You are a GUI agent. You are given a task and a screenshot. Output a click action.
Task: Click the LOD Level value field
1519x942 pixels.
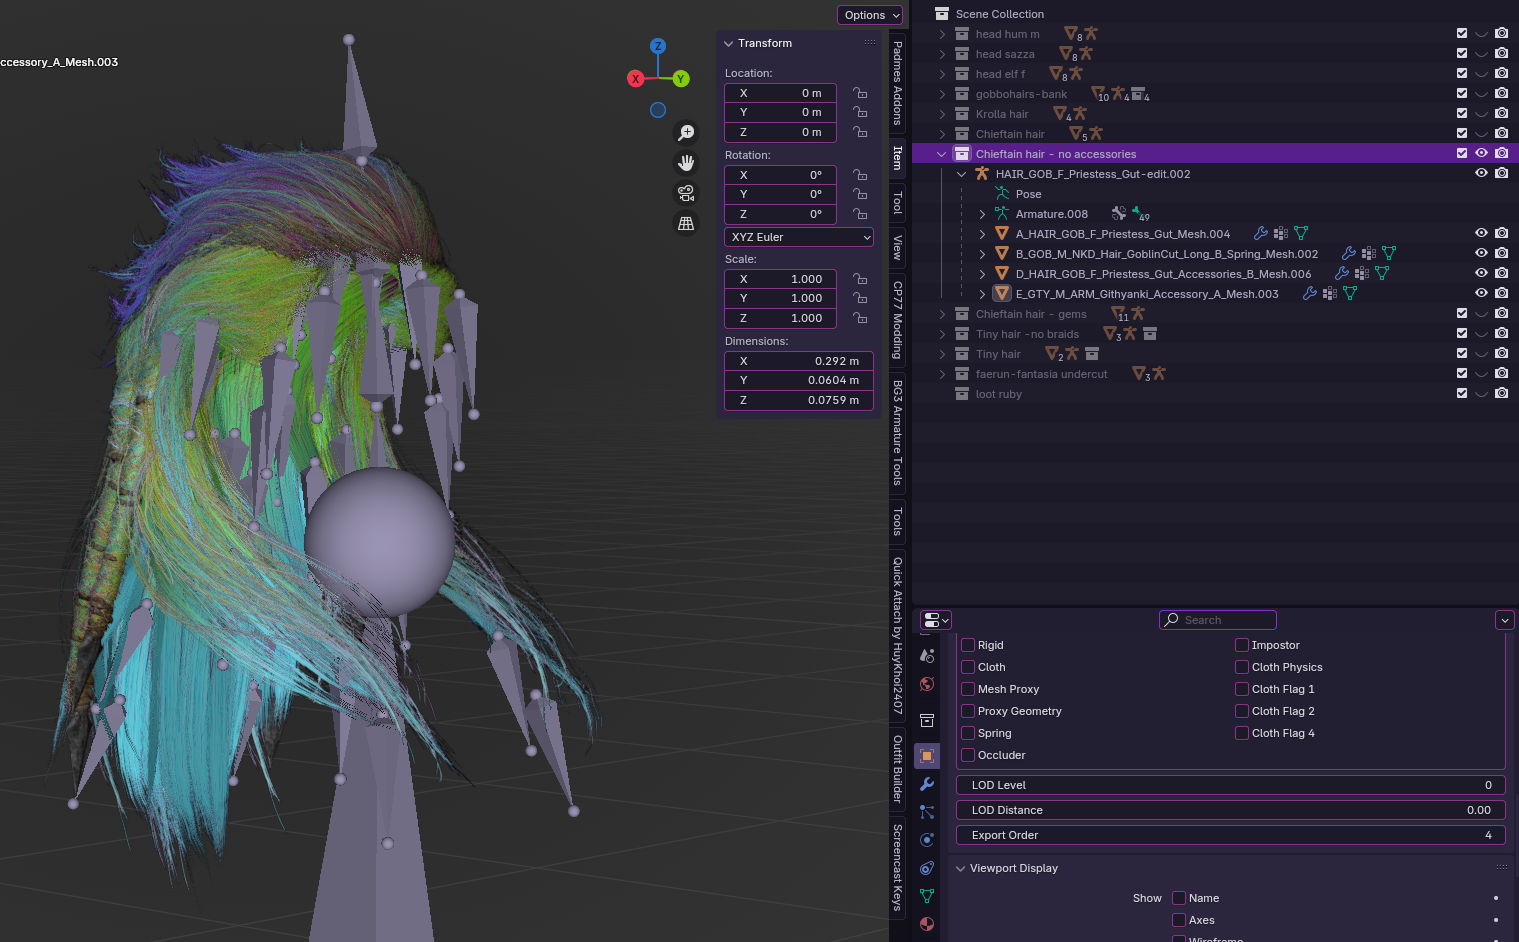(1230, 785)
